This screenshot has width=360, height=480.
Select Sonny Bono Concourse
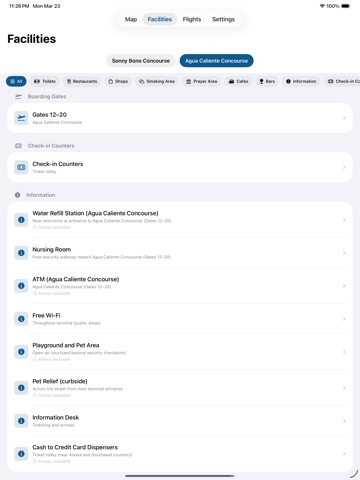click(141, 61)
